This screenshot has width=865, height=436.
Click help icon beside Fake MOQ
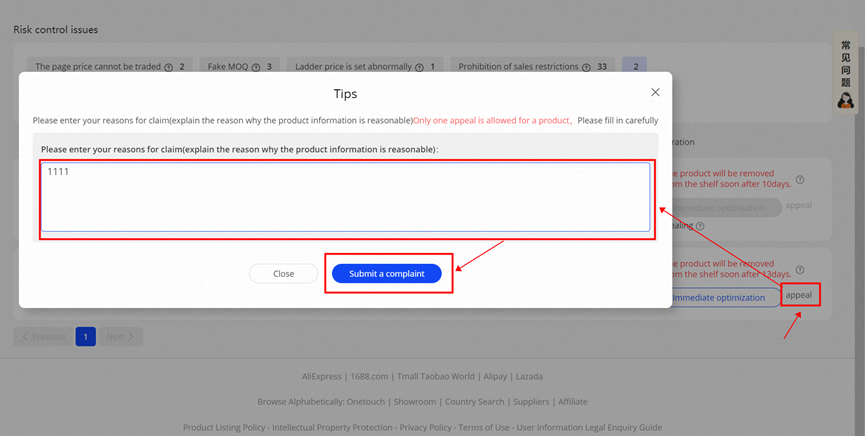(256, 67)
